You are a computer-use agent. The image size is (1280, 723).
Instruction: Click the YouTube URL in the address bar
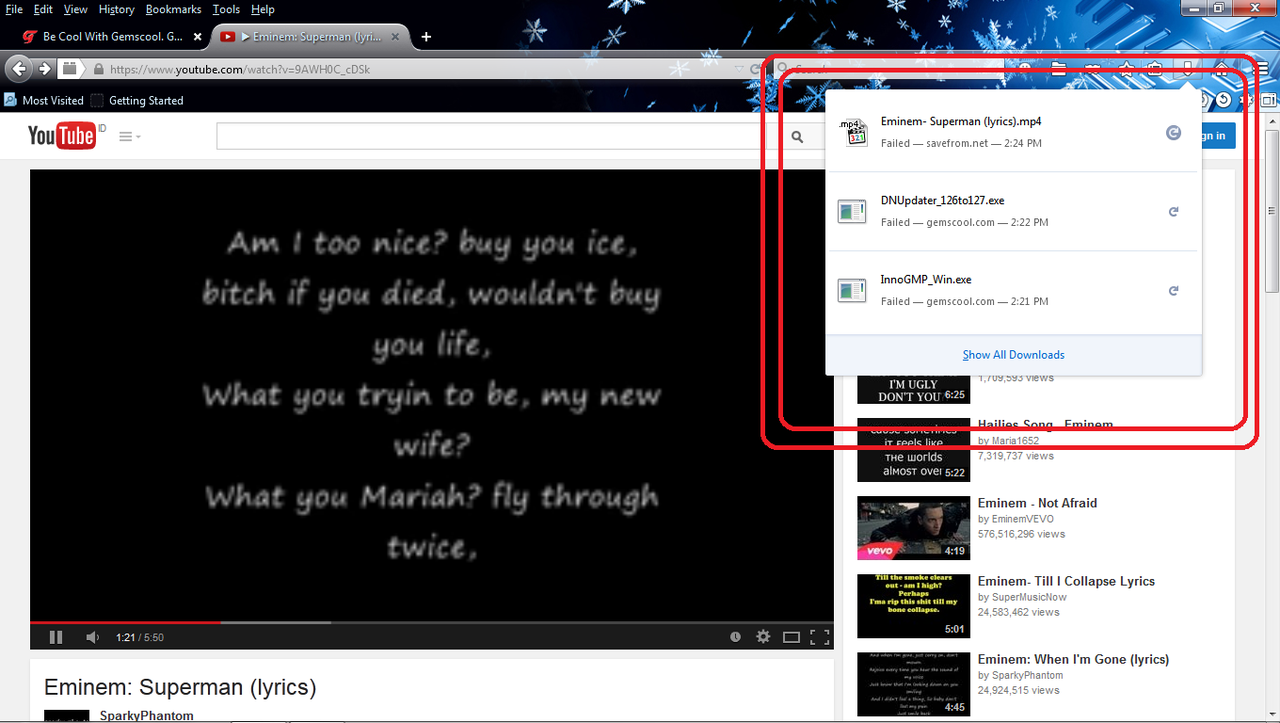[239, 70]
